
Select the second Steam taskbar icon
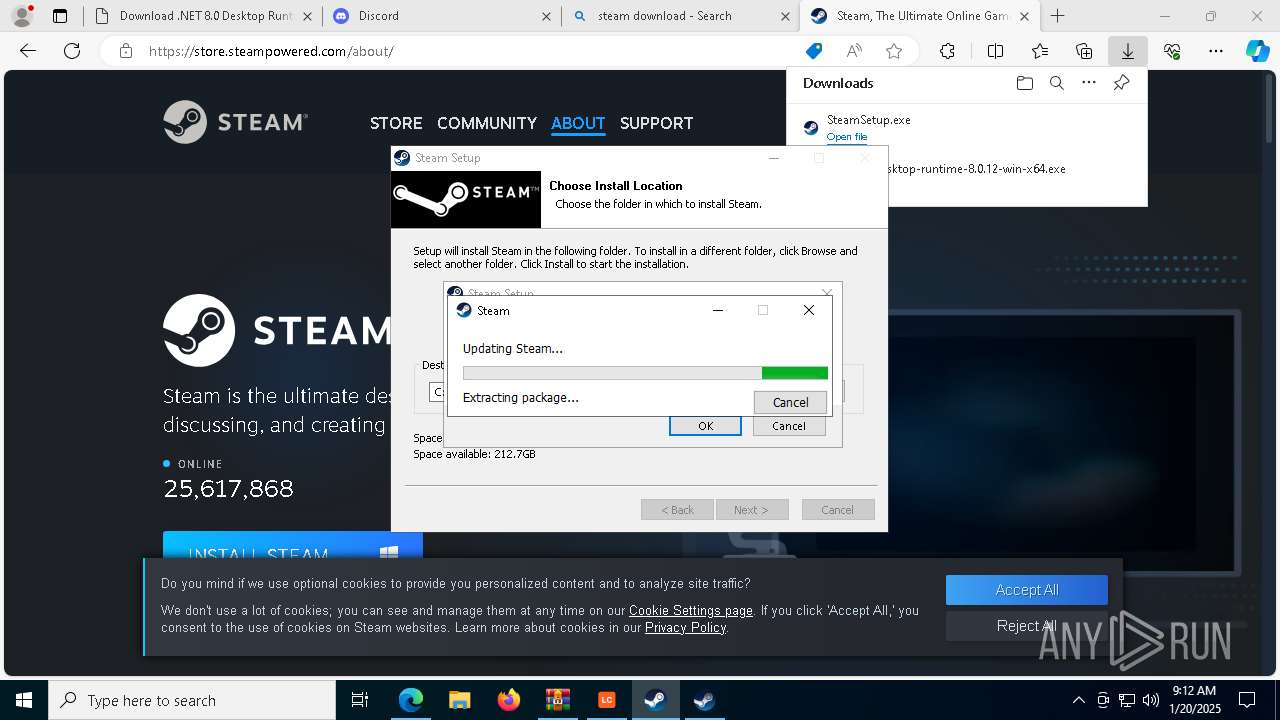(x=704, y=700)
